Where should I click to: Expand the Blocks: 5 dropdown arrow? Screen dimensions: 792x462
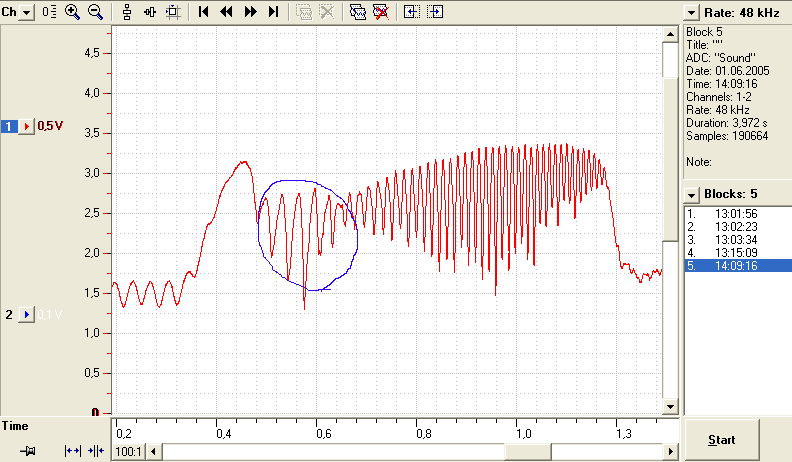pyautogui.click(x=690, y=194)
